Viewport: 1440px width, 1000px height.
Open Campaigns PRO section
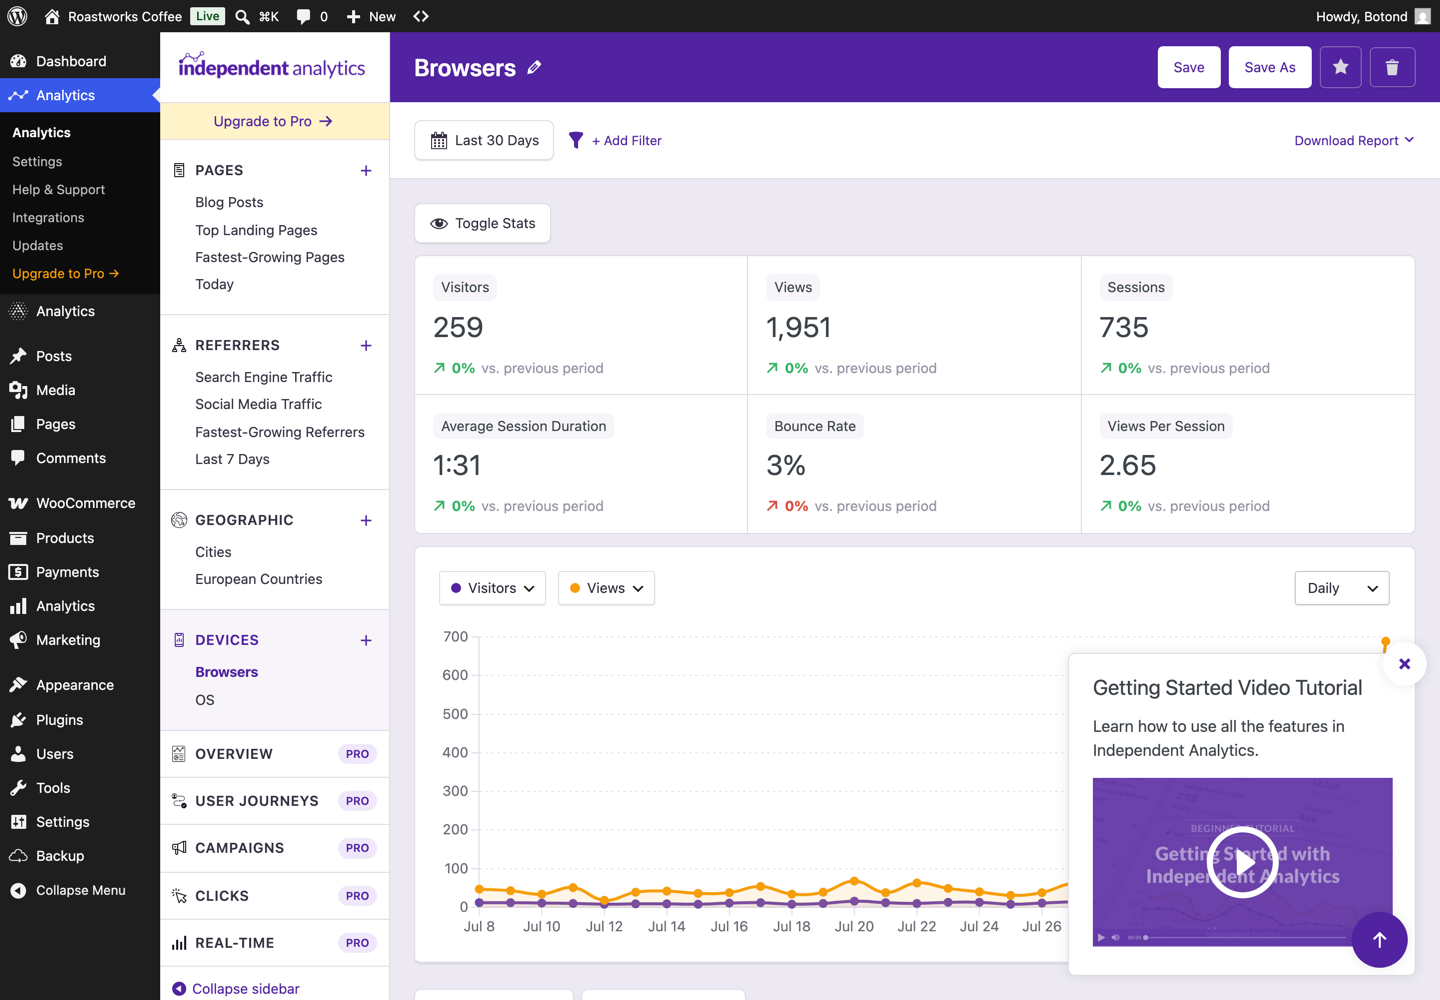point(274,848)
